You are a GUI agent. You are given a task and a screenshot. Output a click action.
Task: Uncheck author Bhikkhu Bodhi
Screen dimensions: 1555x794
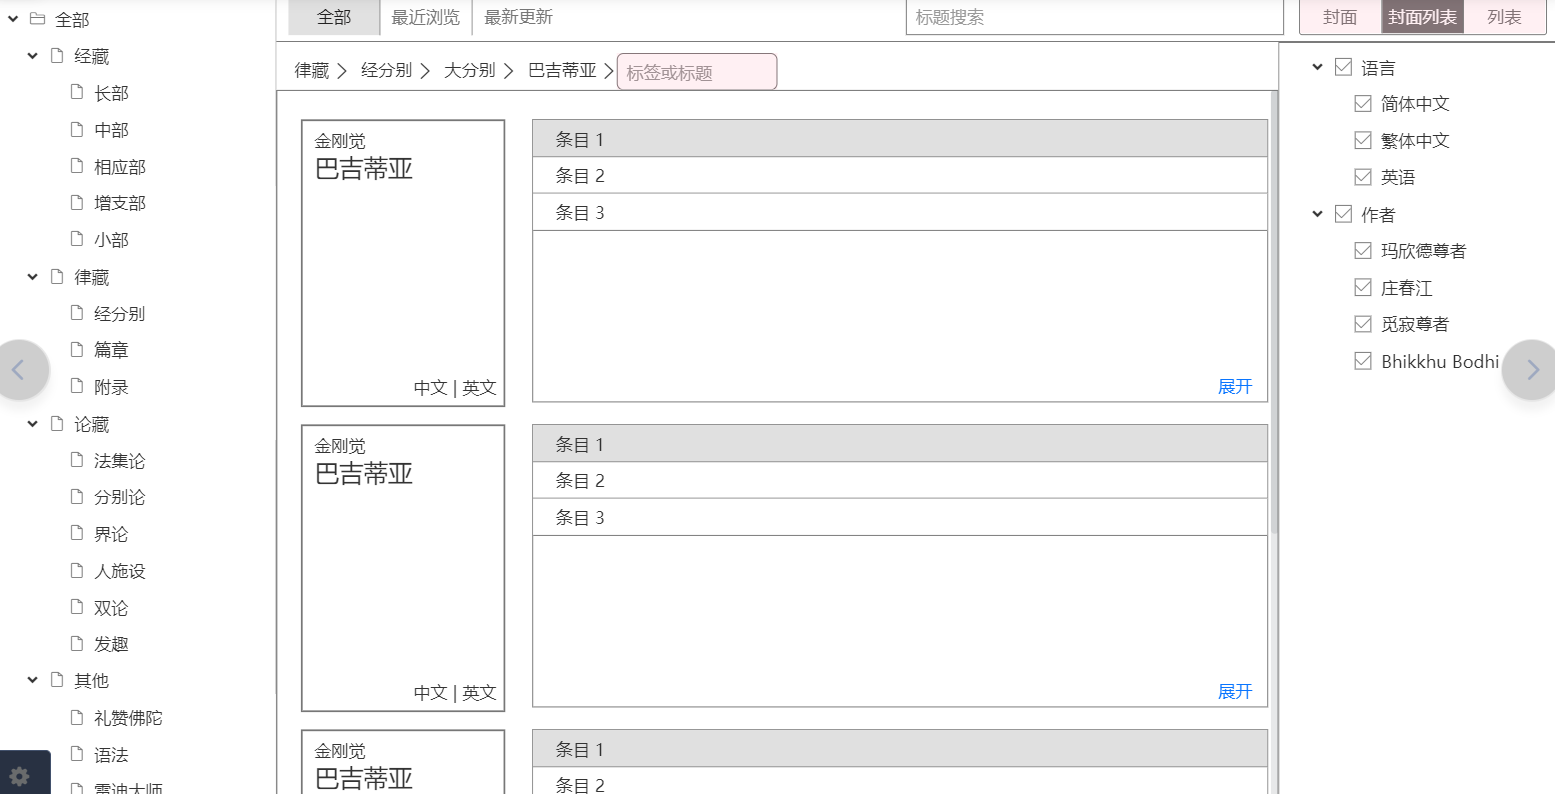(1362, 361)
